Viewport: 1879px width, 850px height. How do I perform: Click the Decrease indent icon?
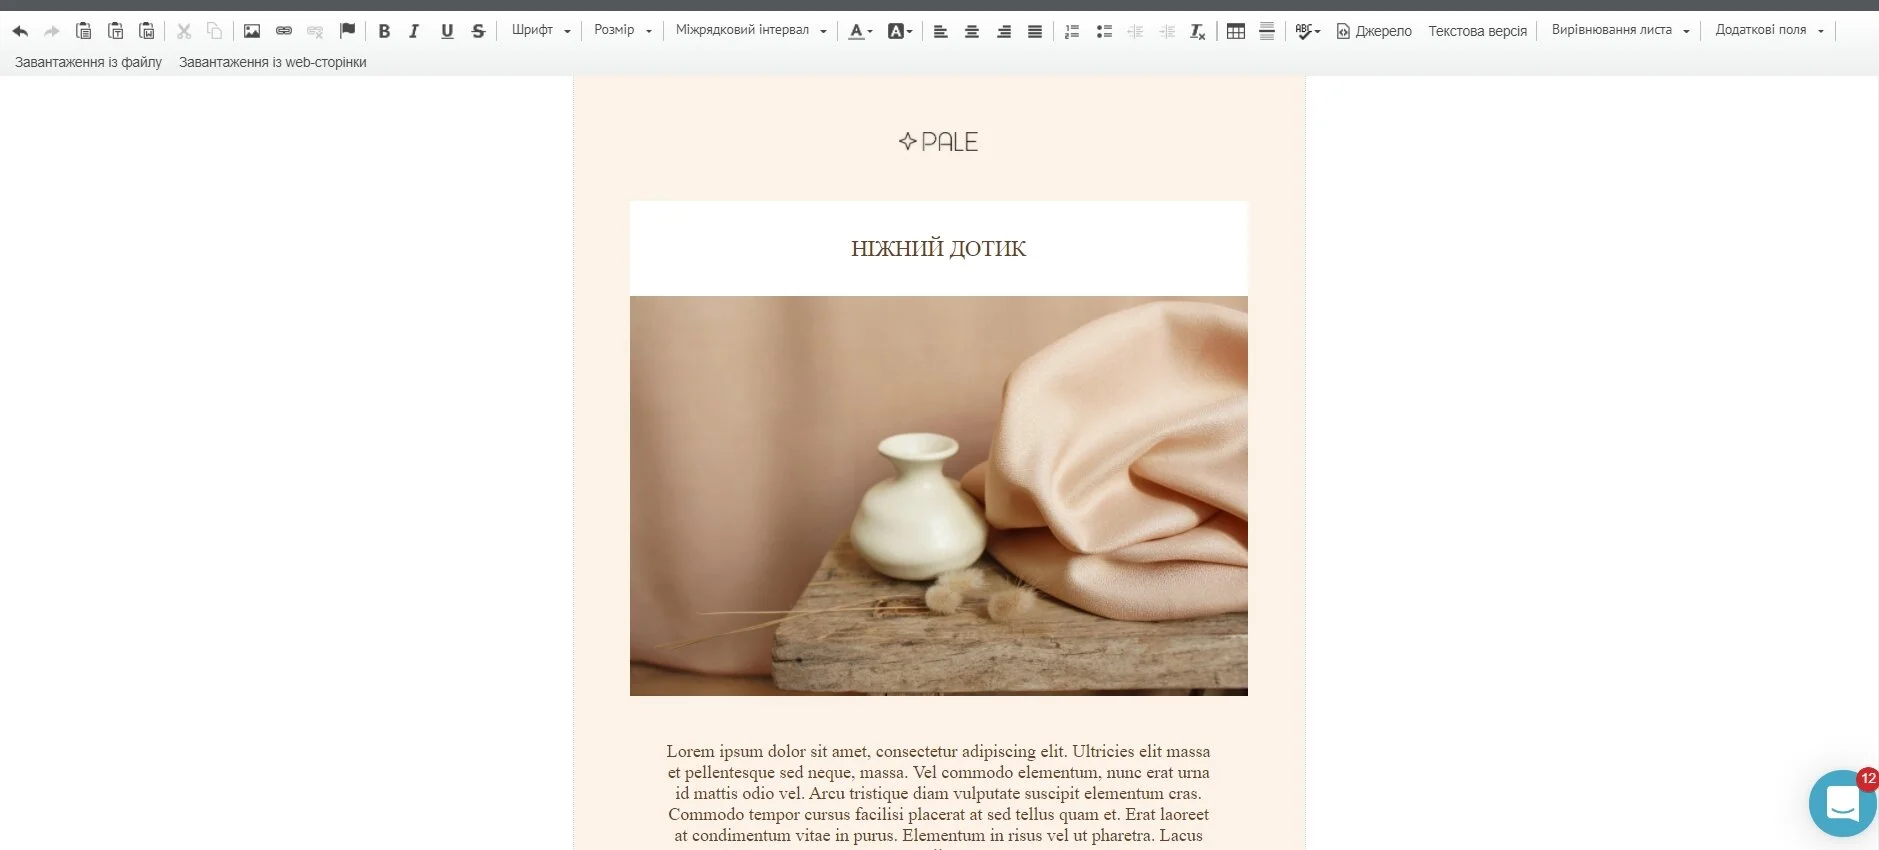(x=1135, y=31)
